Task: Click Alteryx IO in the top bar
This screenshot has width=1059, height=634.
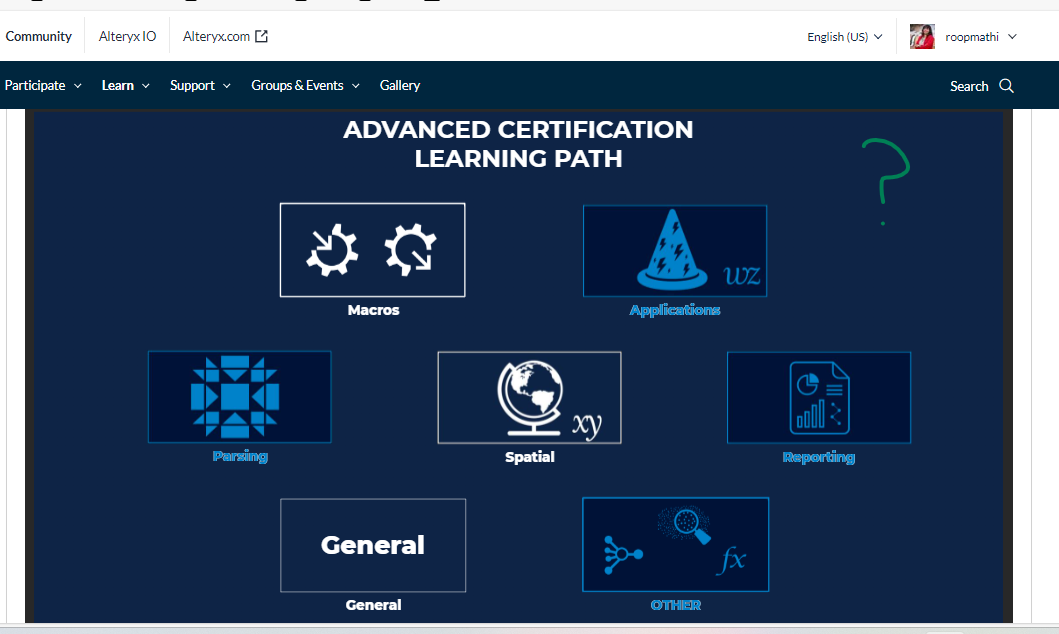Action: coord(126,35)
